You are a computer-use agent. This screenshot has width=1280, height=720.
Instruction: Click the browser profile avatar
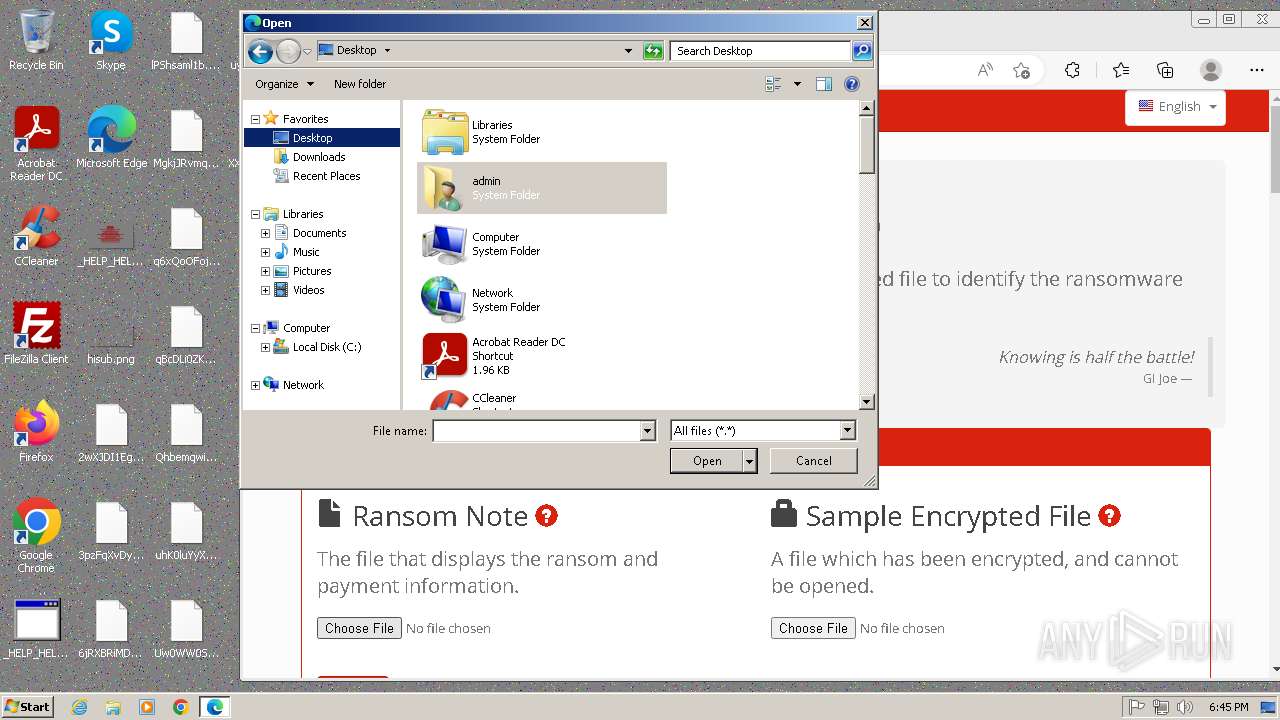pyautogui.click(x=1211, y=70)
